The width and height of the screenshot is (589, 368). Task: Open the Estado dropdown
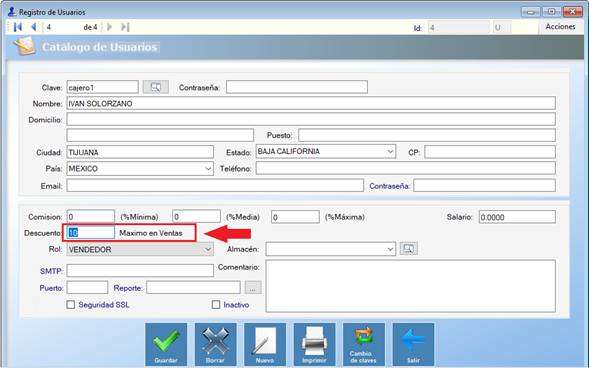[390, 152]
